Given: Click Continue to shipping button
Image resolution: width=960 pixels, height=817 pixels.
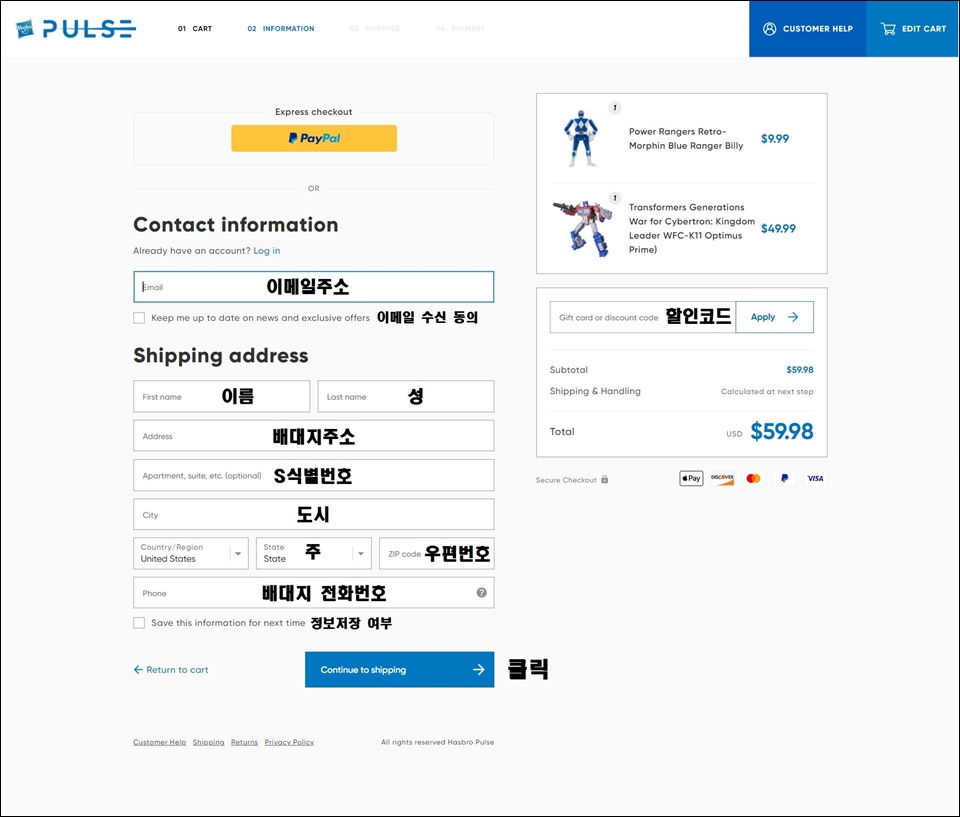Looking at the screenshot, I should [399, 669].
